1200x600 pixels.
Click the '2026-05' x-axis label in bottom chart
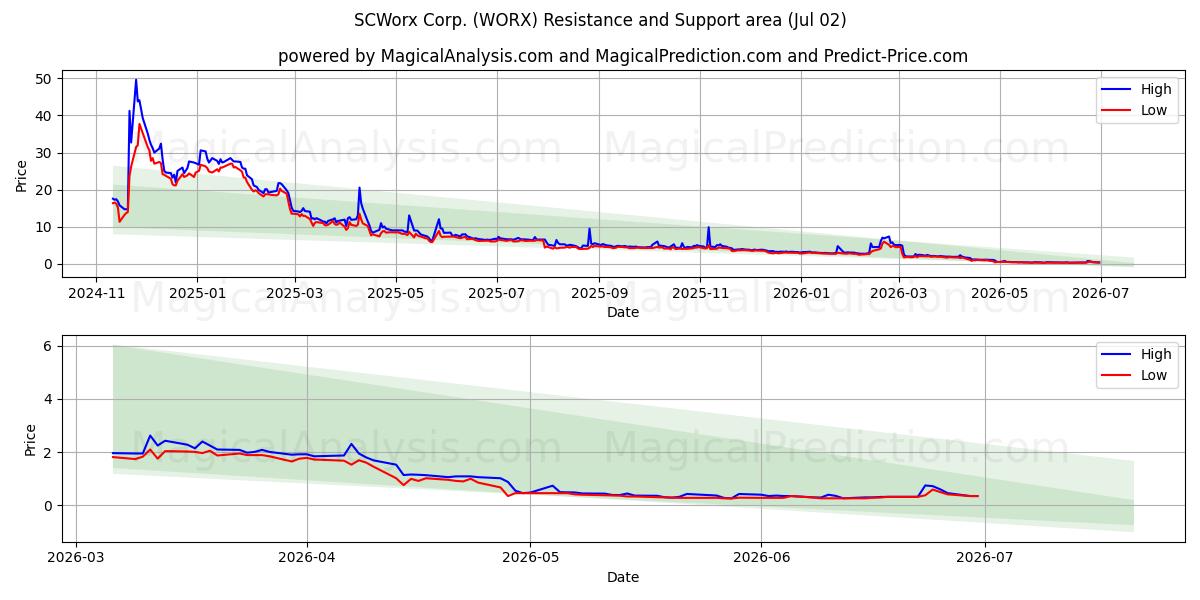529,558
